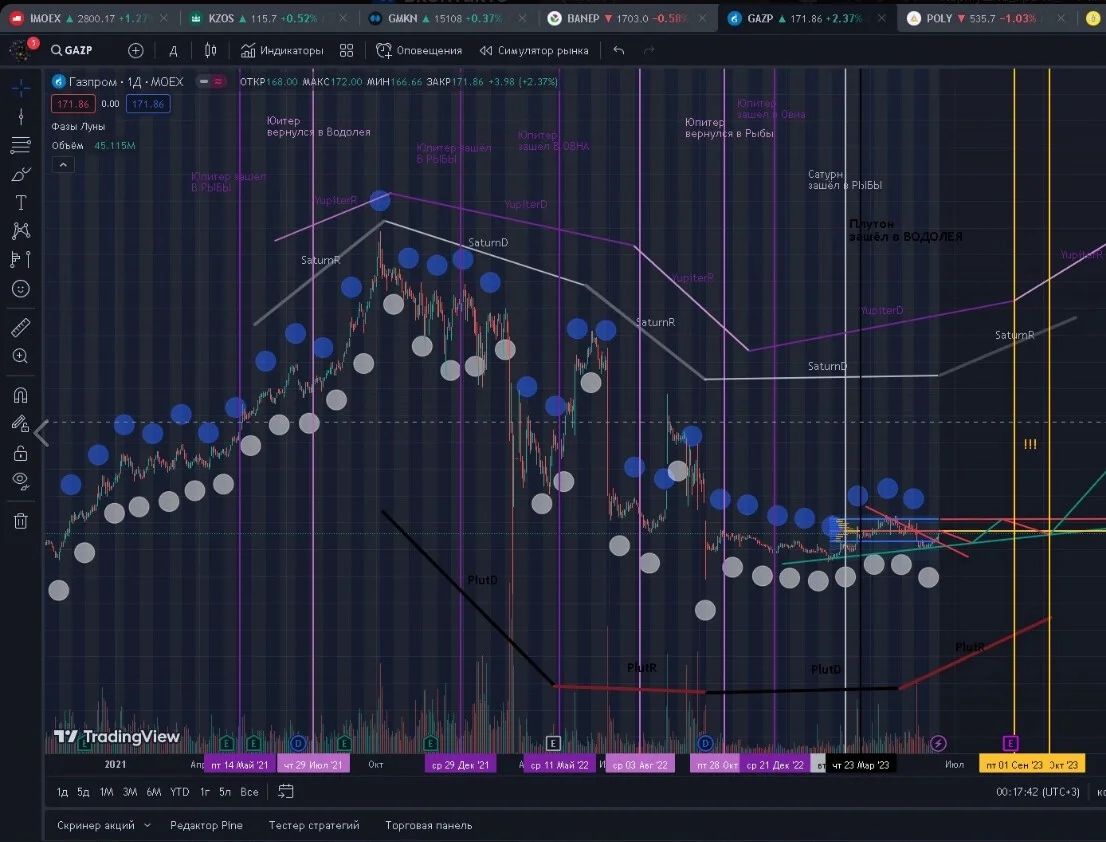
Task: Select the 6М time range
Action: tap(154, 792)
